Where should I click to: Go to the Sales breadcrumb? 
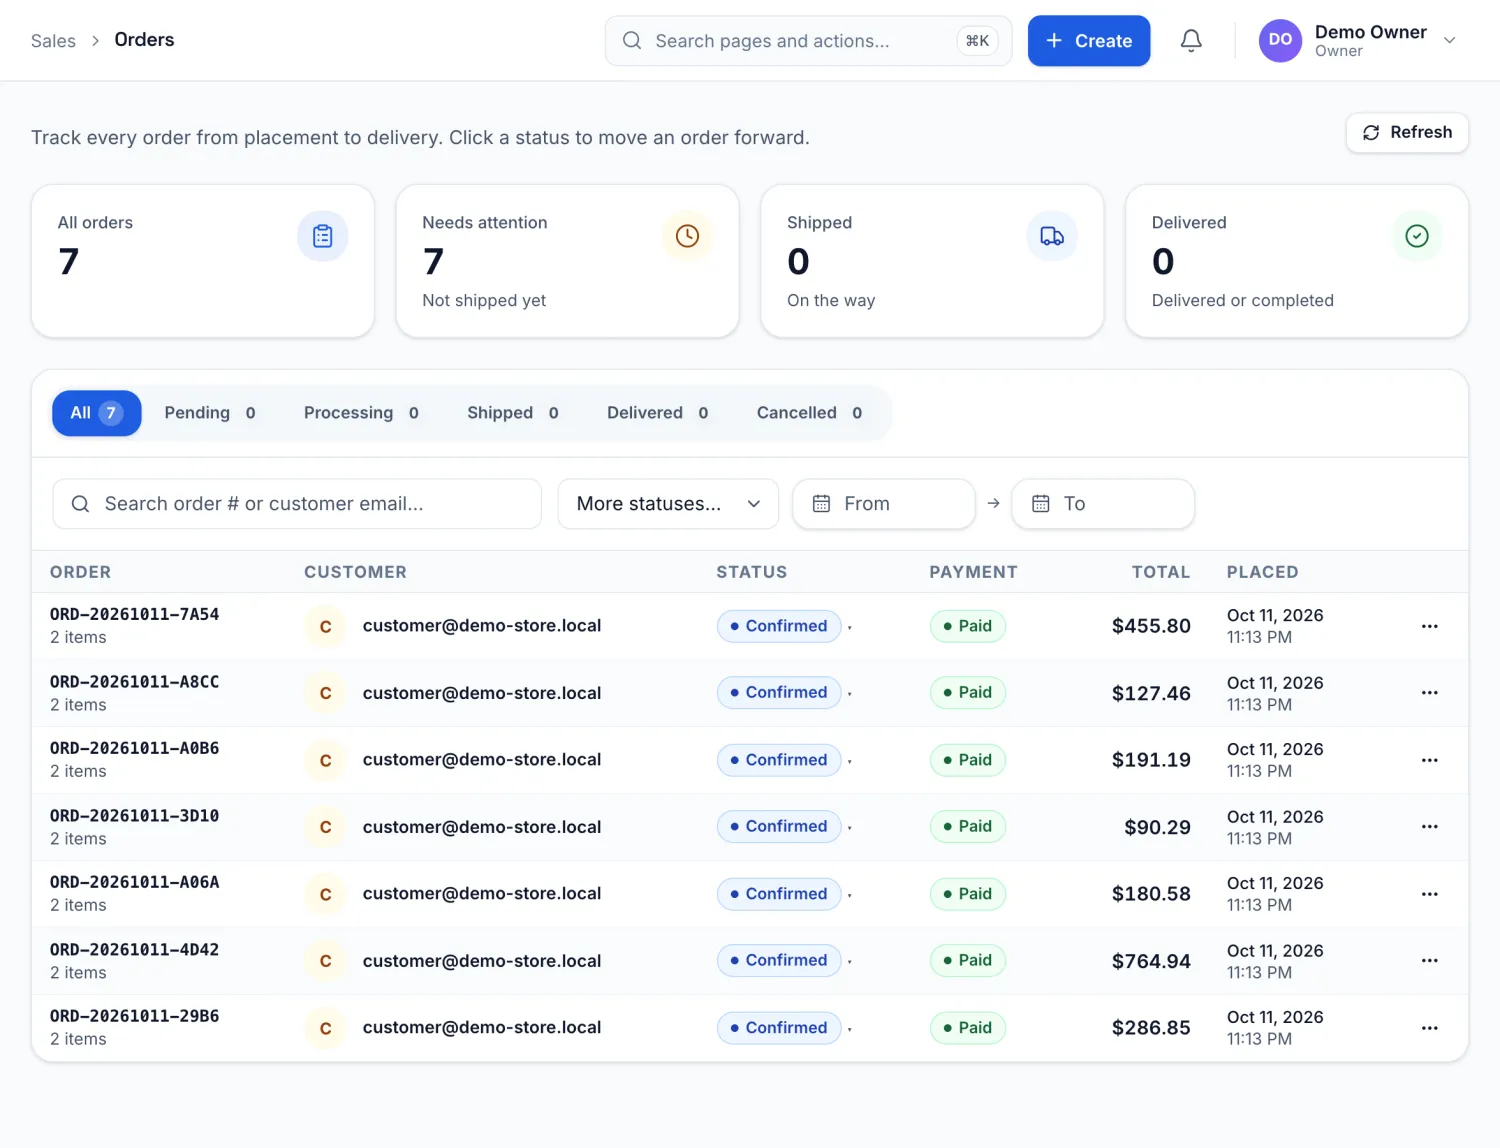tap(53, 41)
